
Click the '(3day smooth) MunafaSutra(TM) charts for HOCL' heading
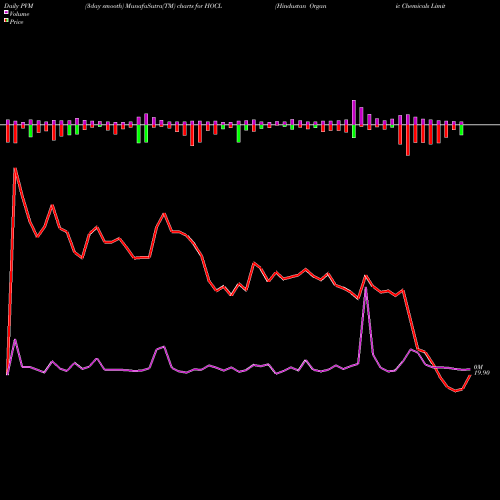154,6
